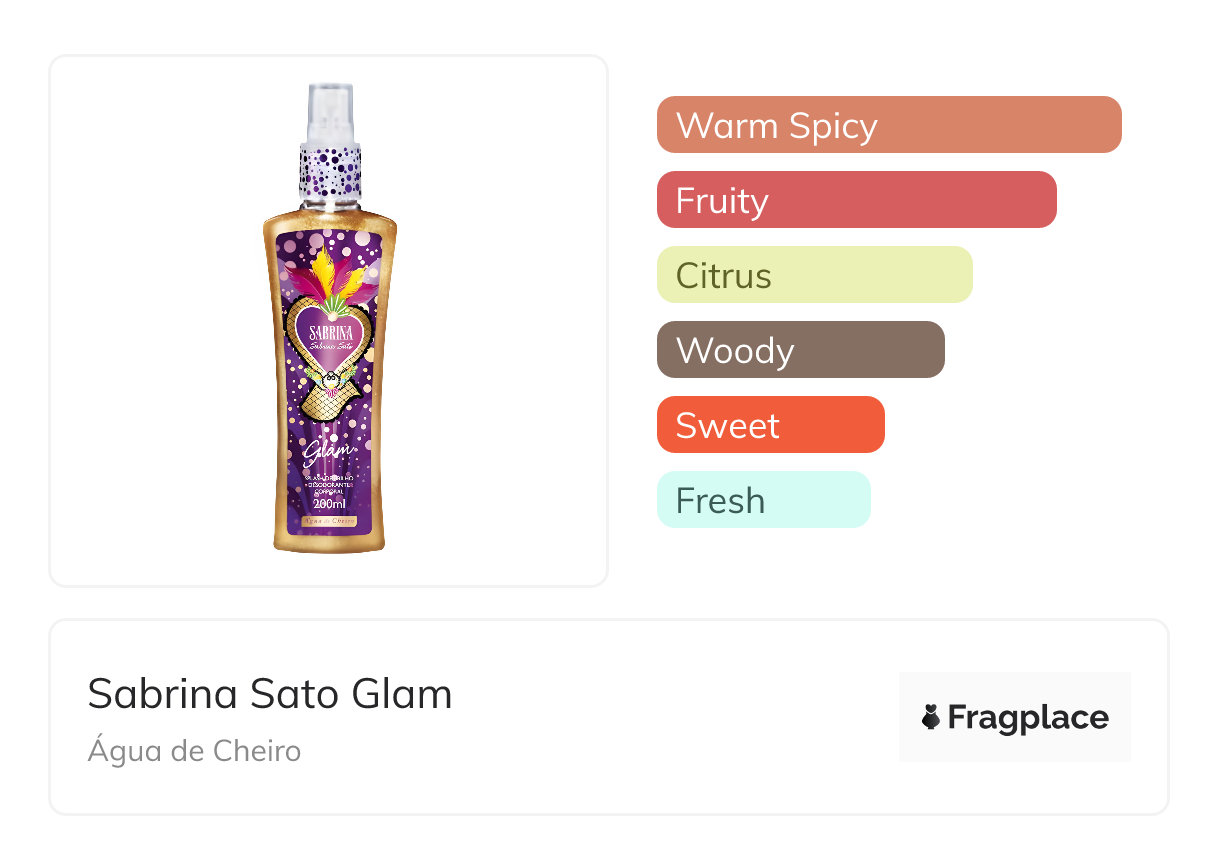Click the 200ml text on the bottle
Image resolution: width=1218 pixels, height=864 pixels.
[329, 503]
